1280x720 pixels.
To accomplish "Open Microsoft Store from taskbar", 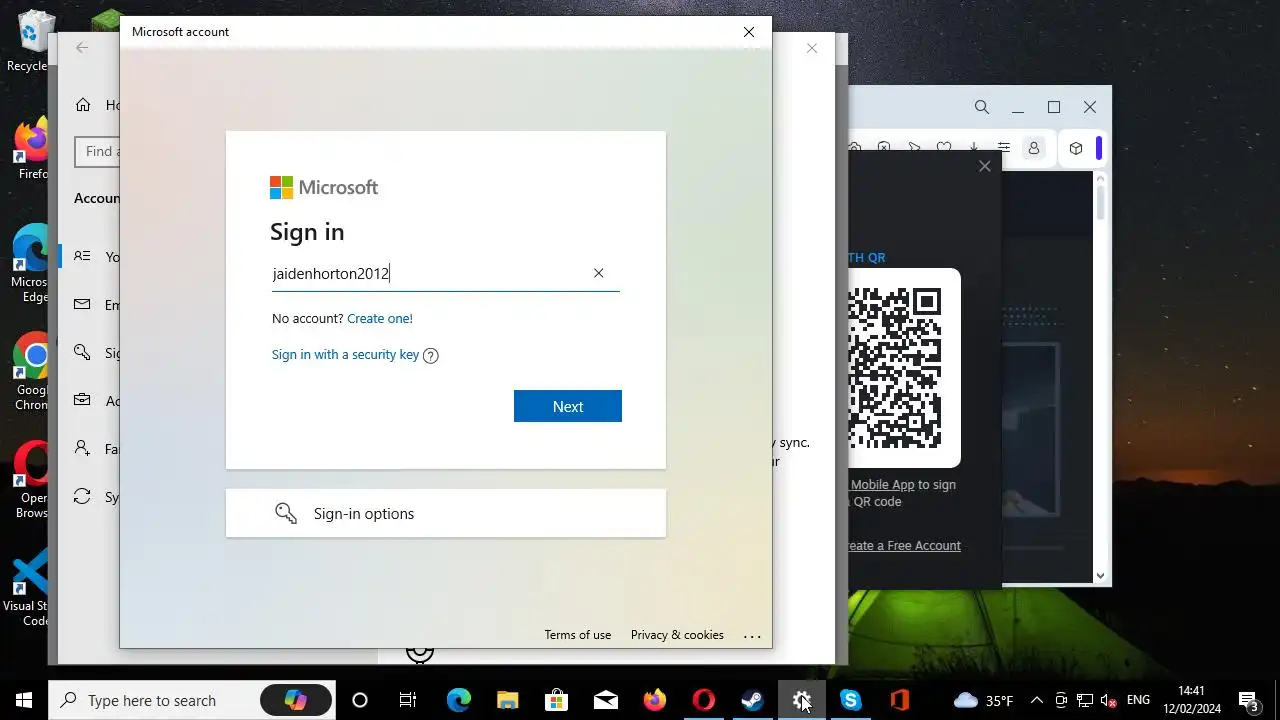I will [556, 700].
